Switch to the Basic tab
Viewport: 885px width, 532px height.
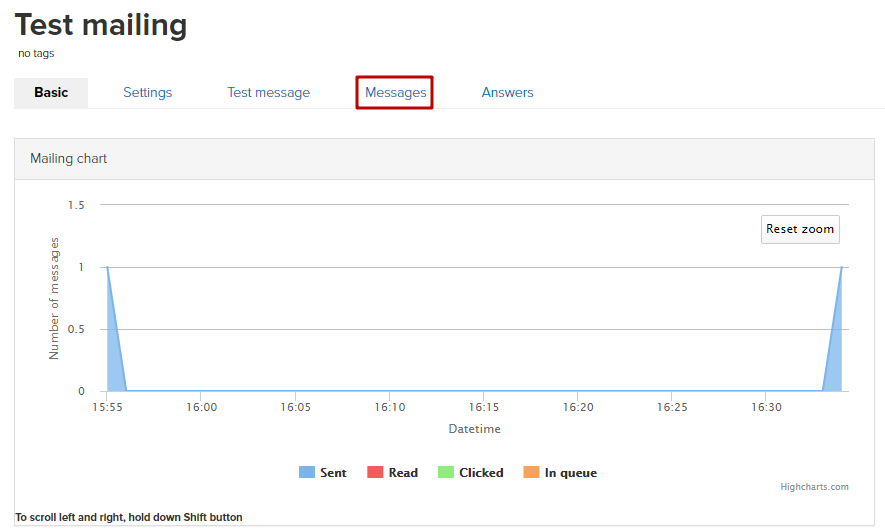51,93
